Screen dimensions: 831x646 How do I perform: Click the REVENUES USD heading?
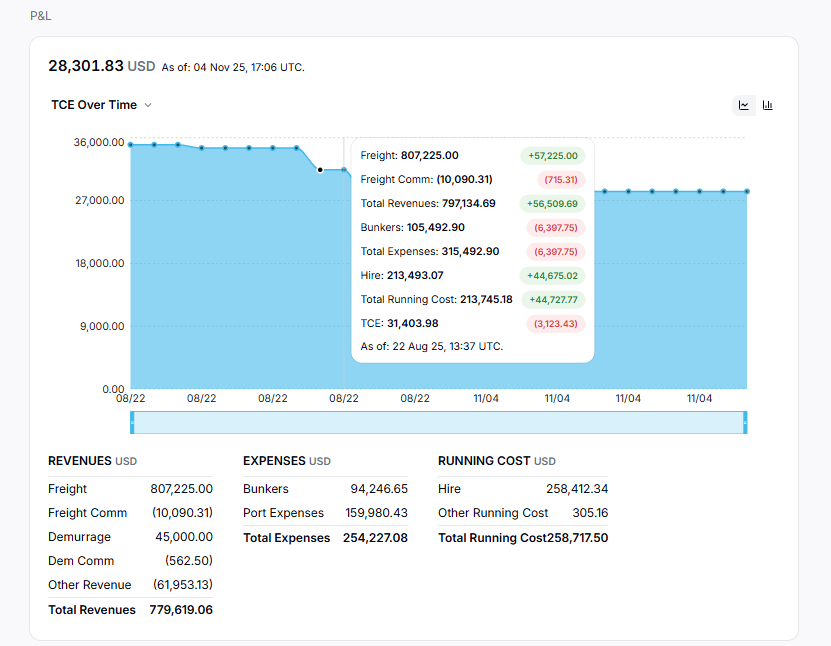pyautogui.click(x=92, y=461)
